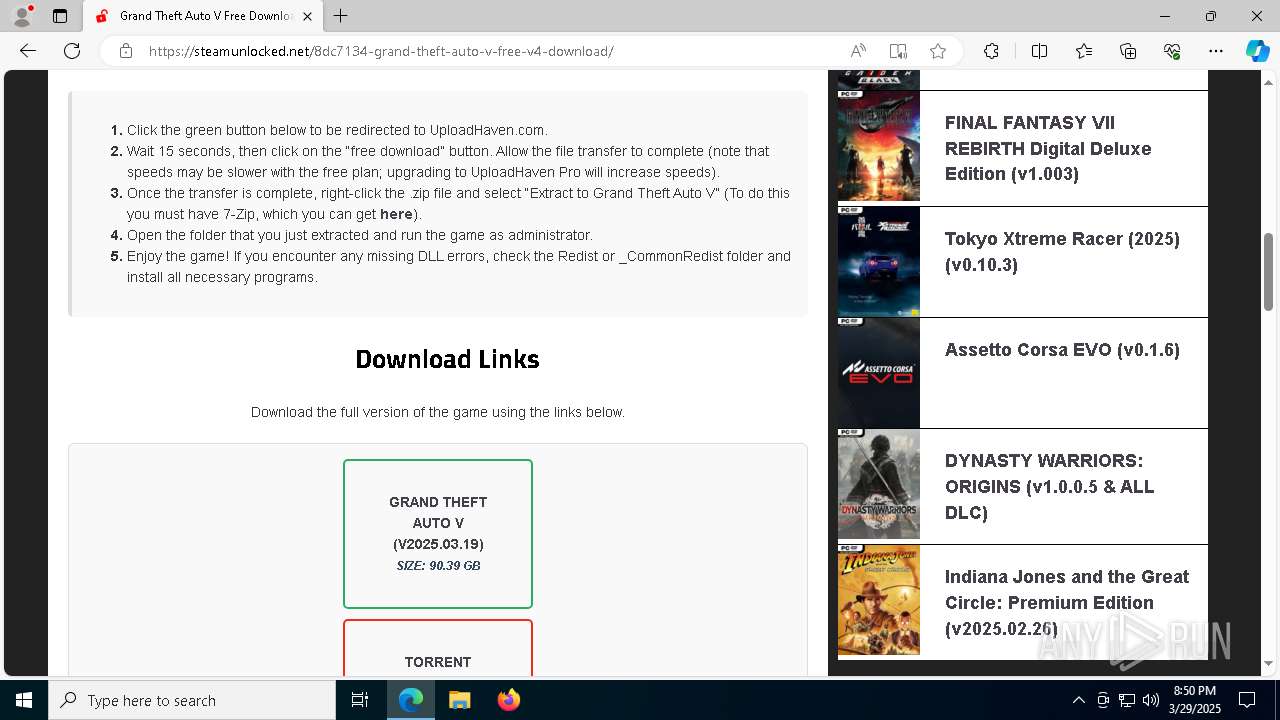Refresh the current page
This screenshot has height=720, width=1280.
point(72,51)
